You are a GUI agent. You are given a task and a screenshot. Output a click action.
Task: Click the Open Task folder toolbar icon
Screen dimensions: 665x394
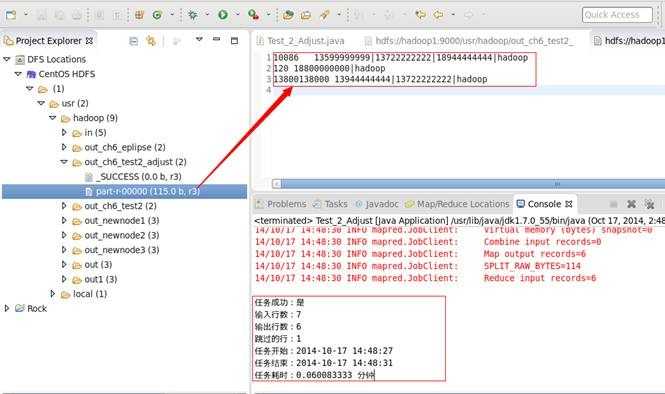pyautogui.click(x=306, y=15)
